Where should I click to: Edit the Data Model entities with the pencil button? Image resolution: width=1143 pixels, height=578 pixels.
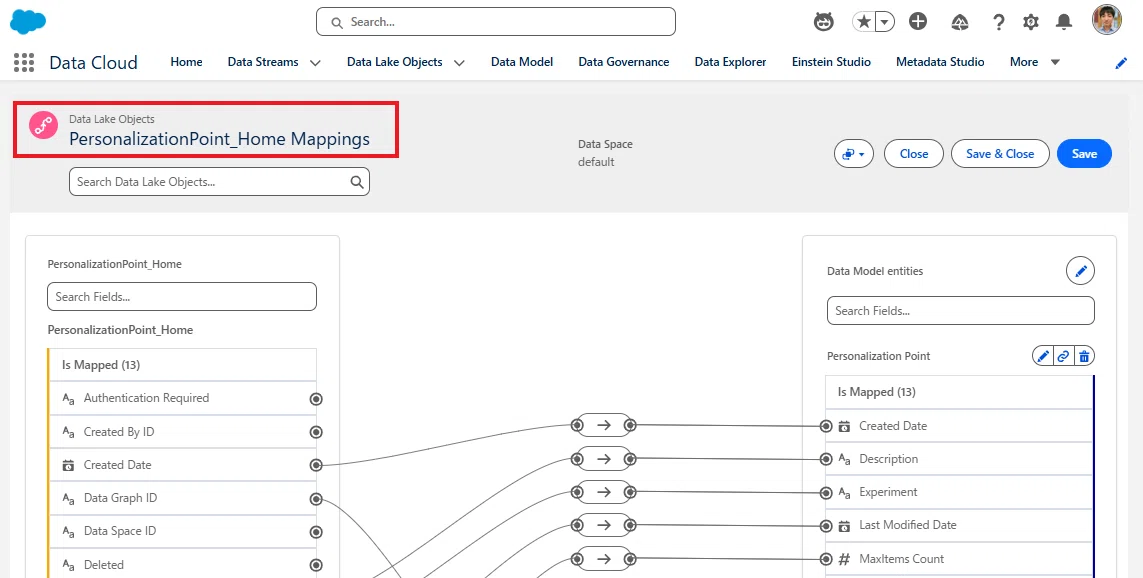click(1080, 270)
